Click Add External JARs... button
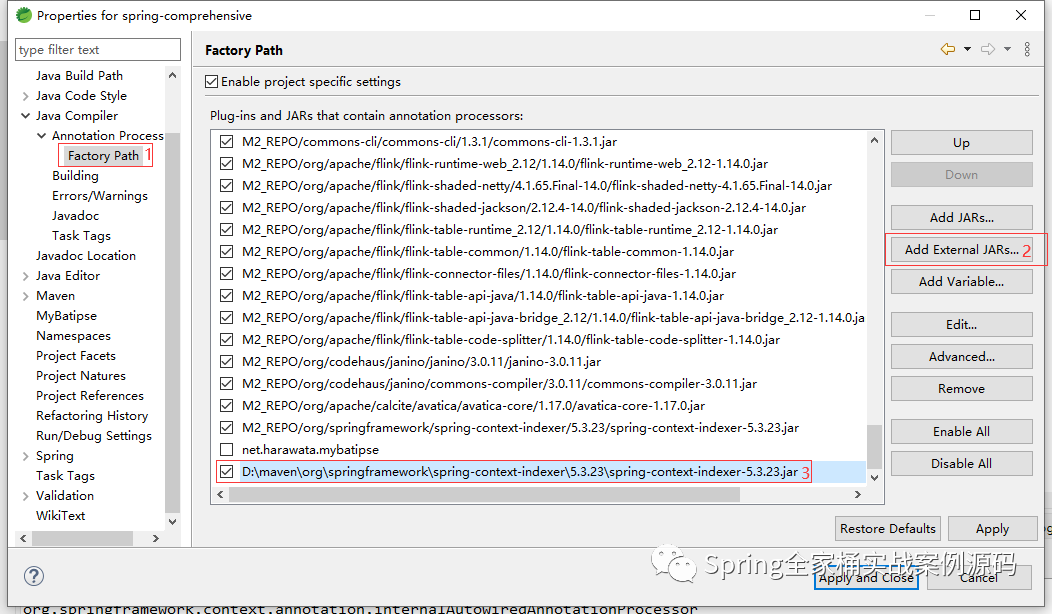The image size is (1052, 614). 961,250
